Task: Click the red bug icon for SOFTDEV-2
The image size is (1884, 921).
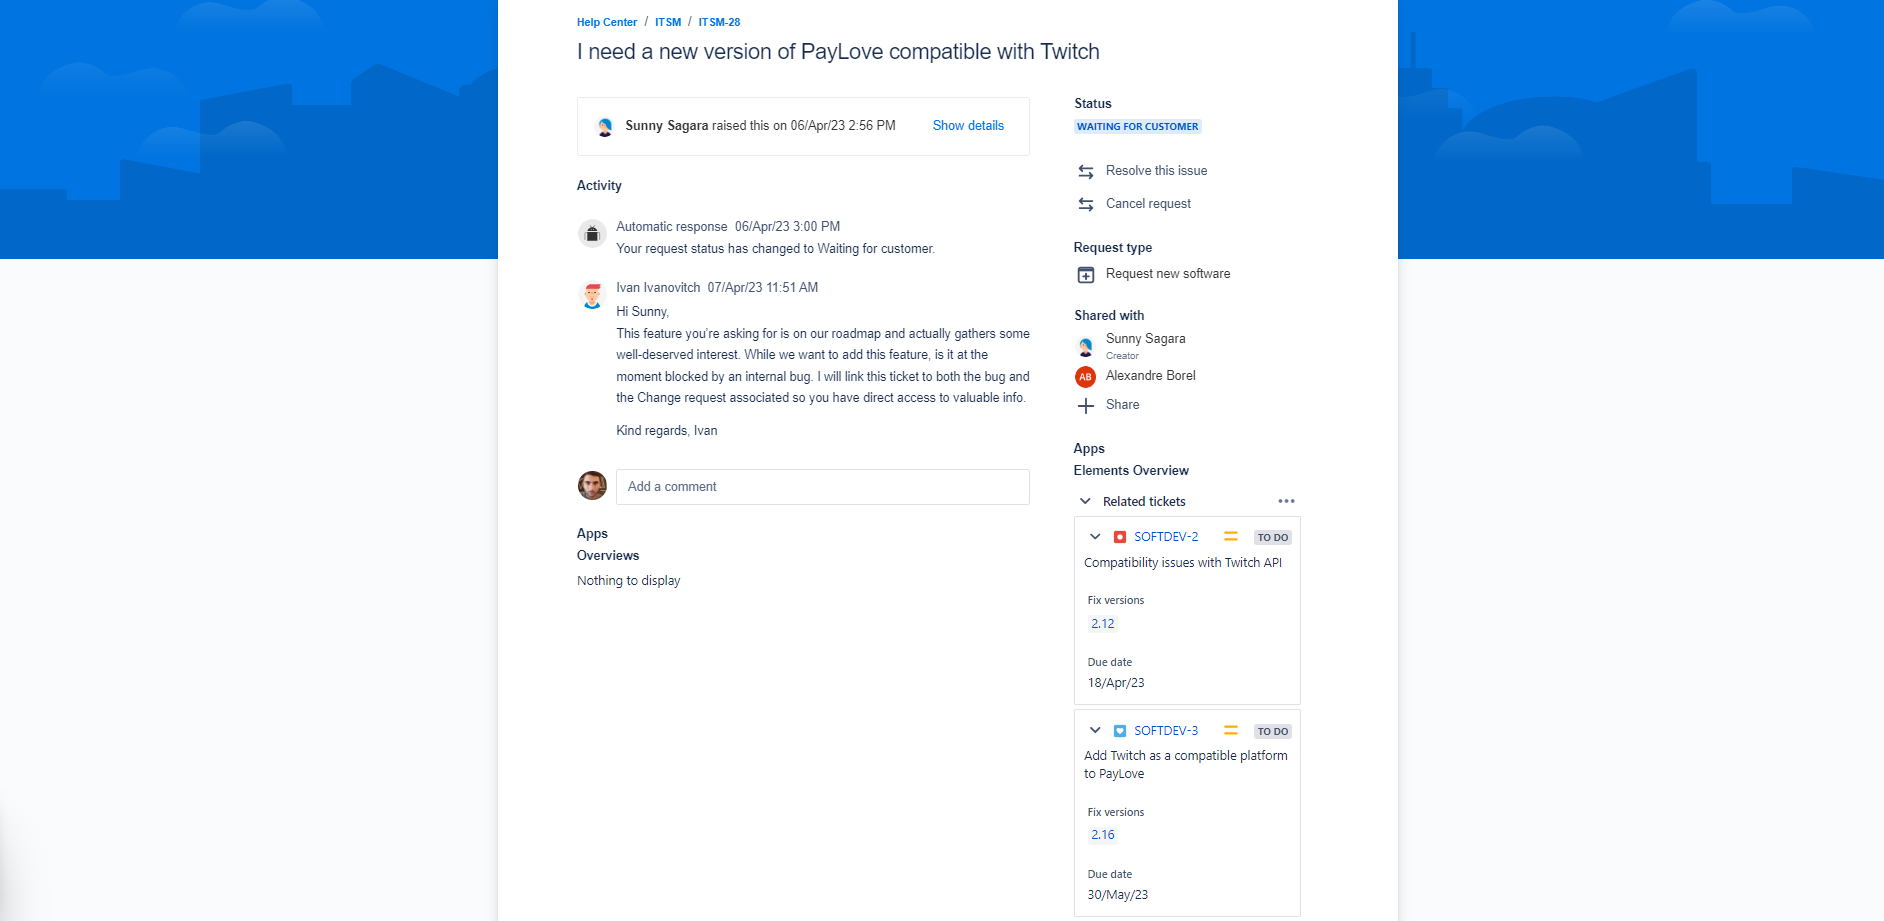Action: 1120,537
